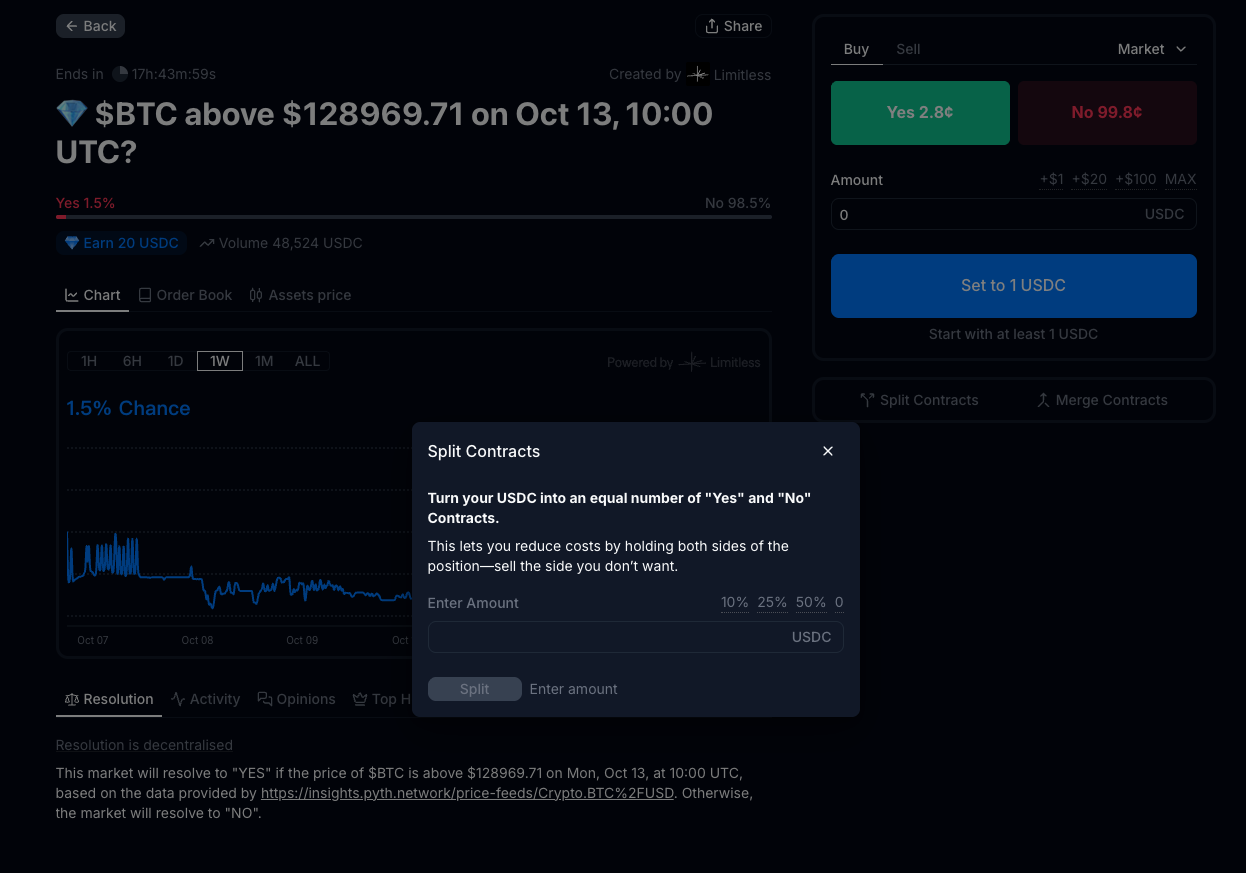Open the Merge Contracts icon button
The height and width of the screenshot is (873, 1246).
point(1101,400)
